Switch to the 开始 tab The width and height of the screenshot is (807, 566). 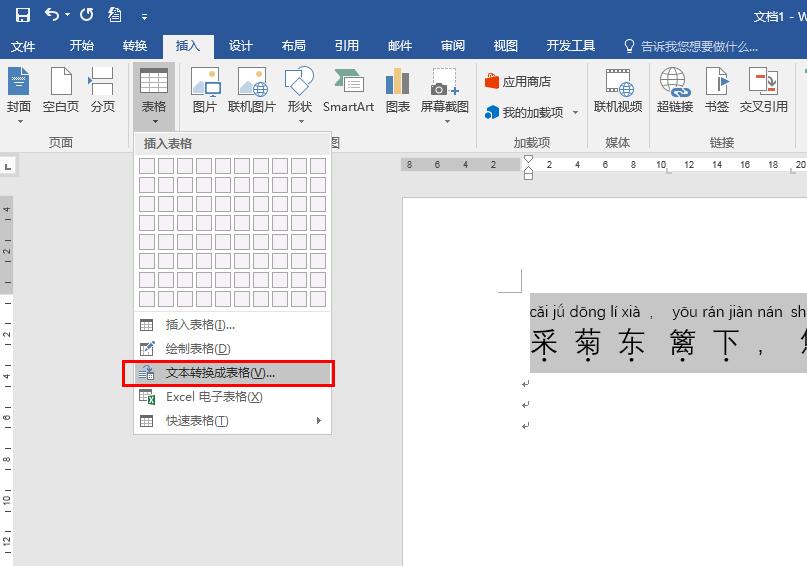click(x=82, y=46)
